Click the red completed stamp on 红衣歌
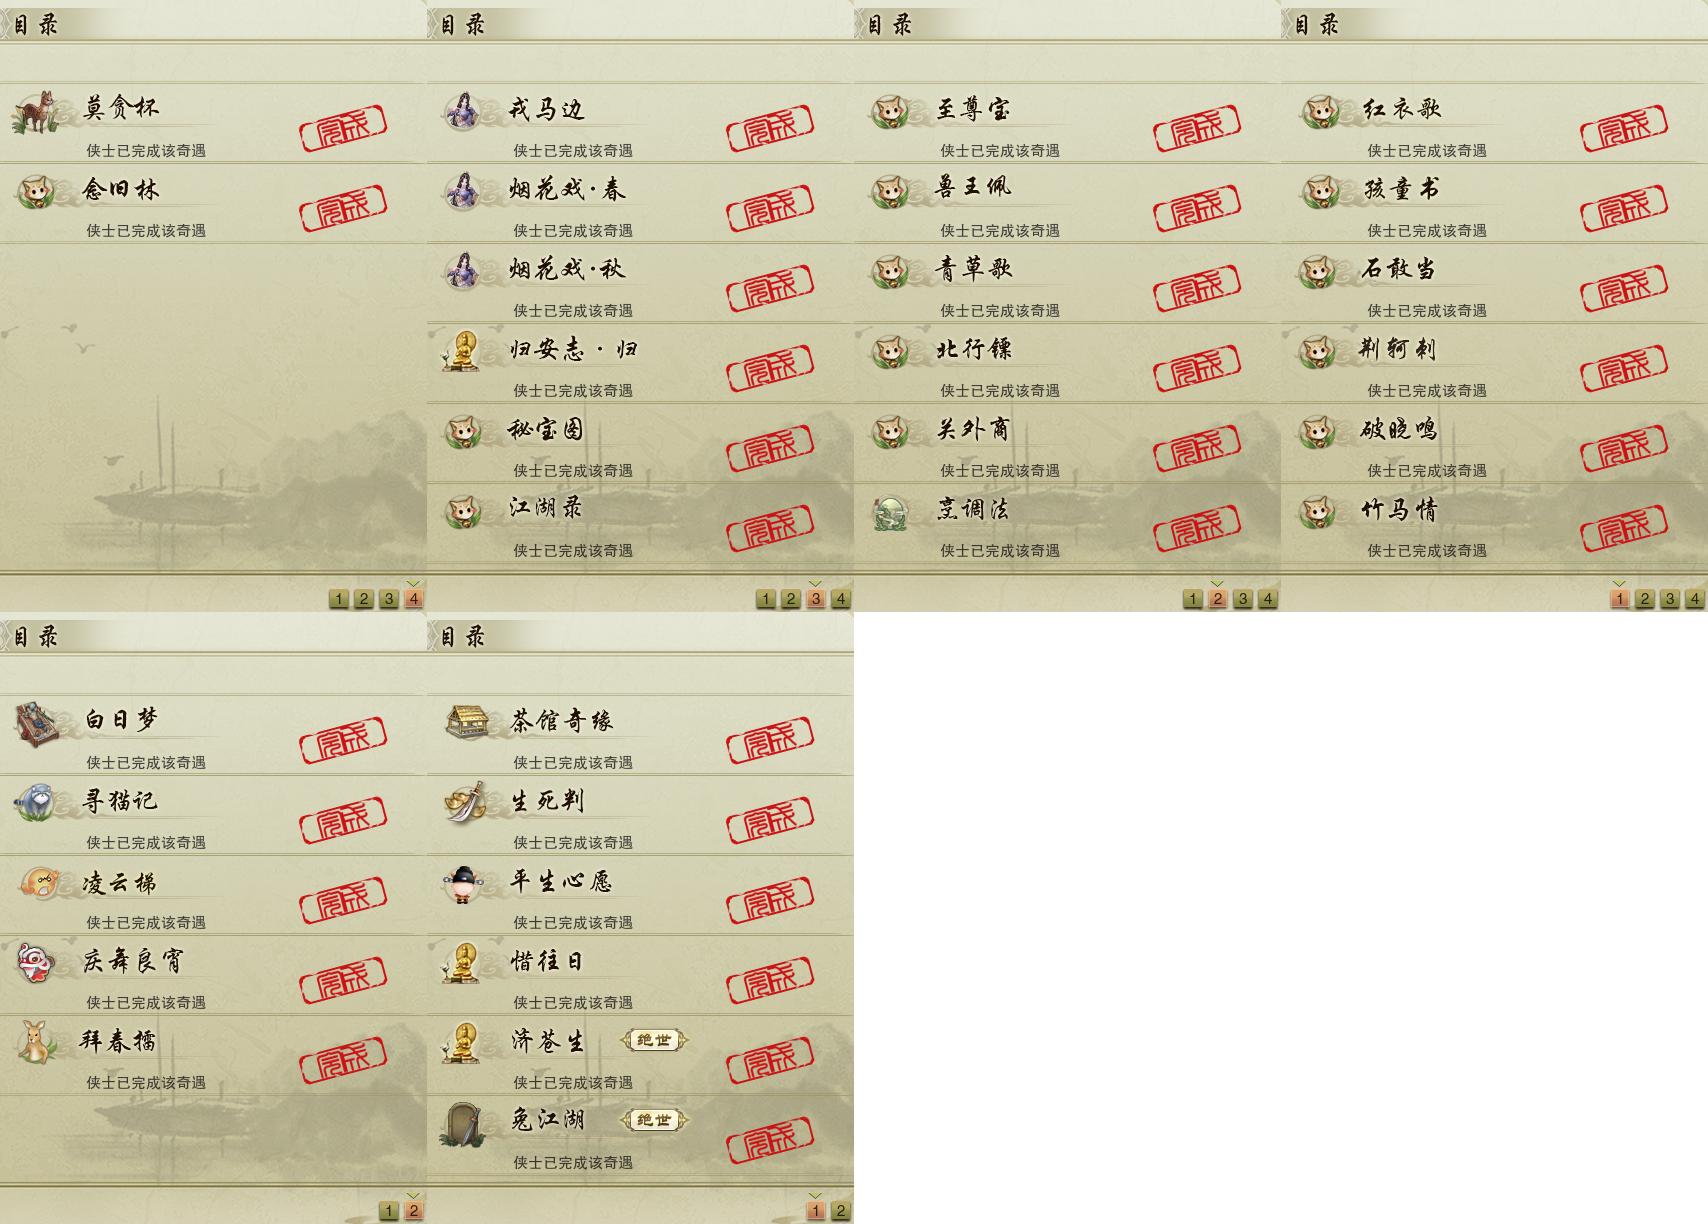 (x=1624, y=128)
